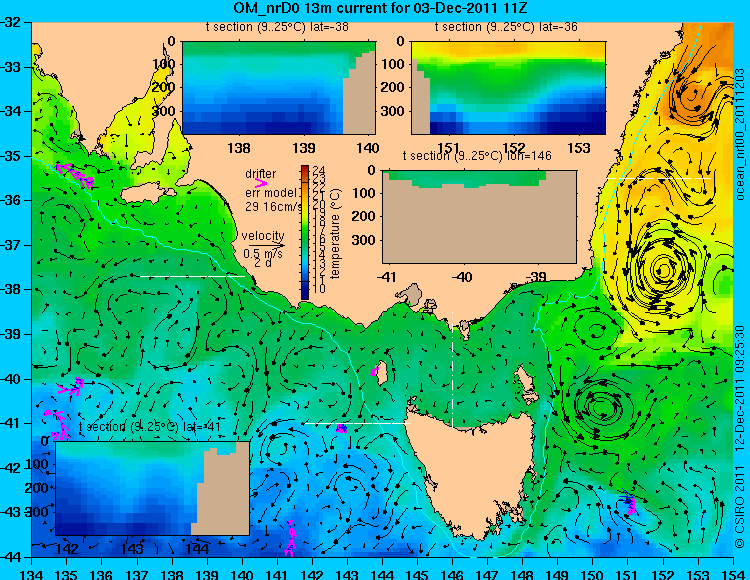This screenshot has height=580, width=750.
Task: Click the '29 16cm/s' error value text
Action: [x=273, y=207]
